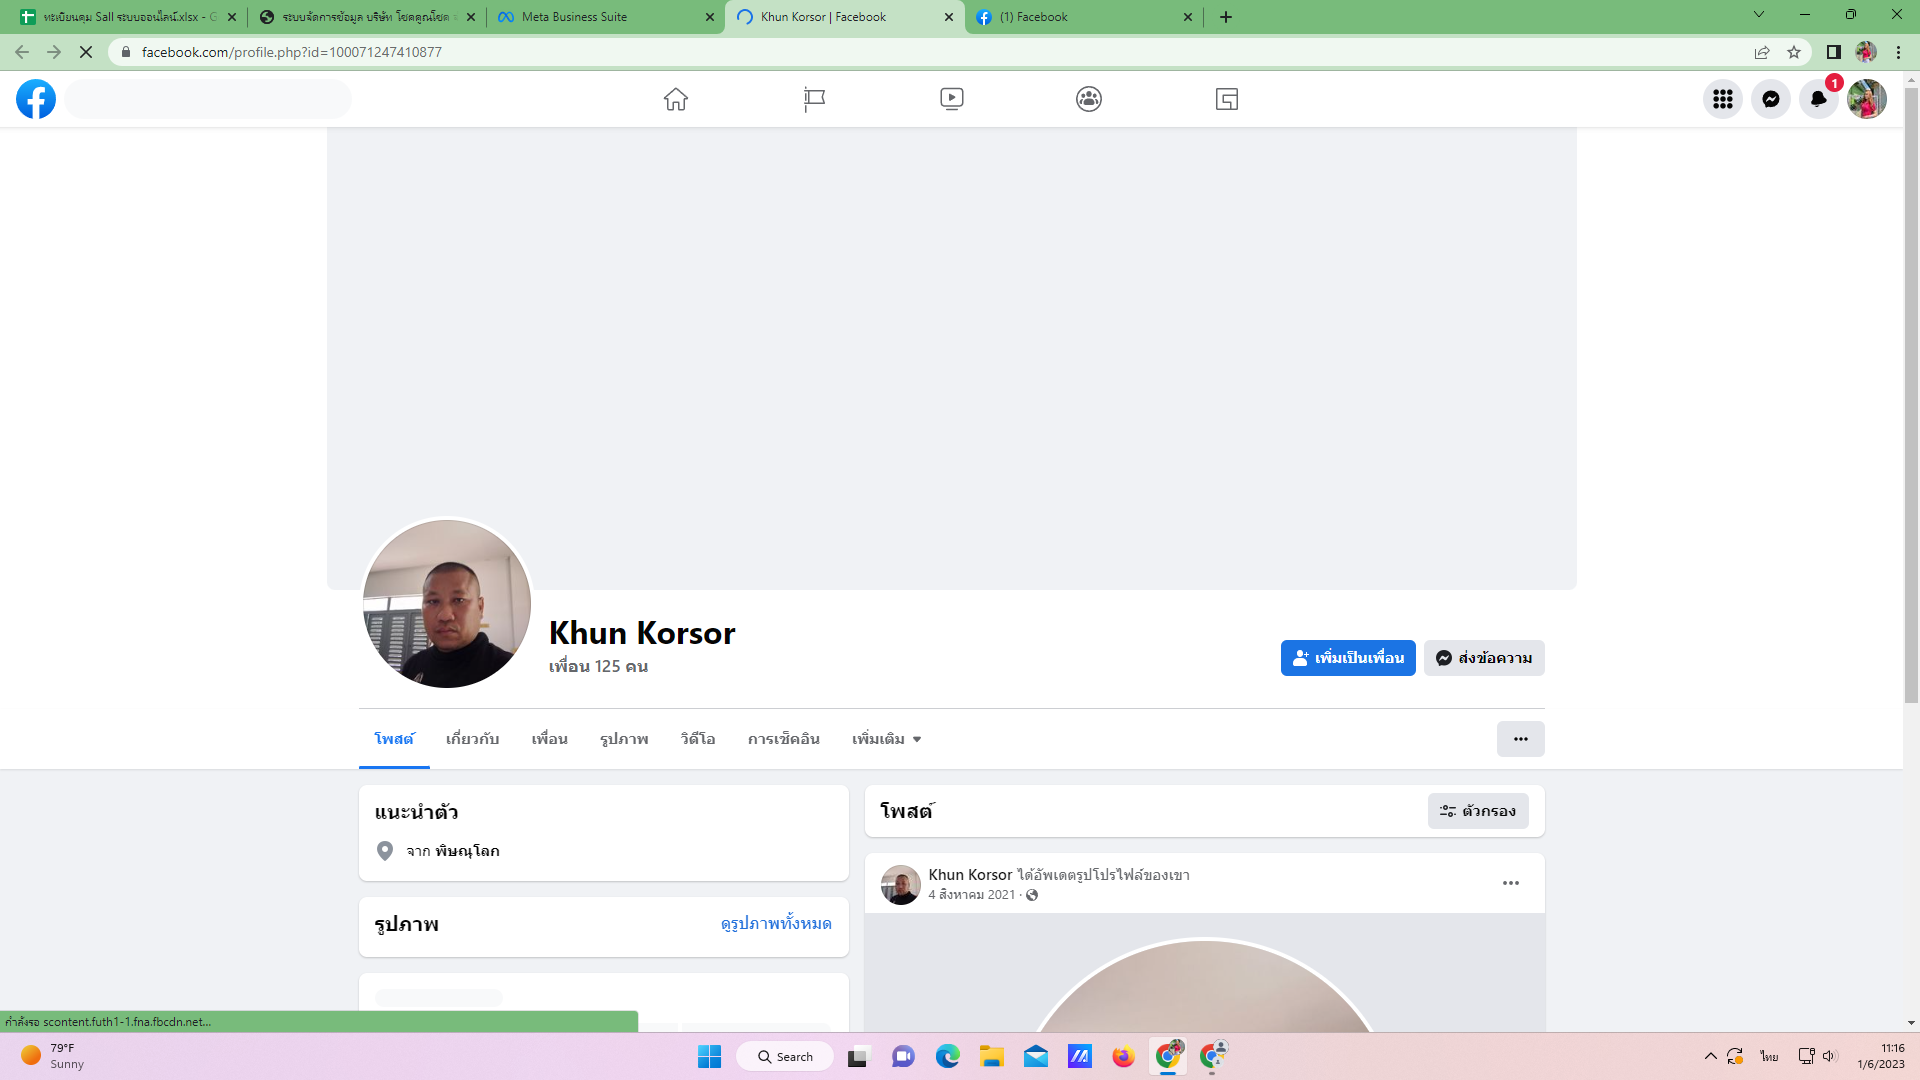Switch to the เกี่ยวกับ tab

472,739
